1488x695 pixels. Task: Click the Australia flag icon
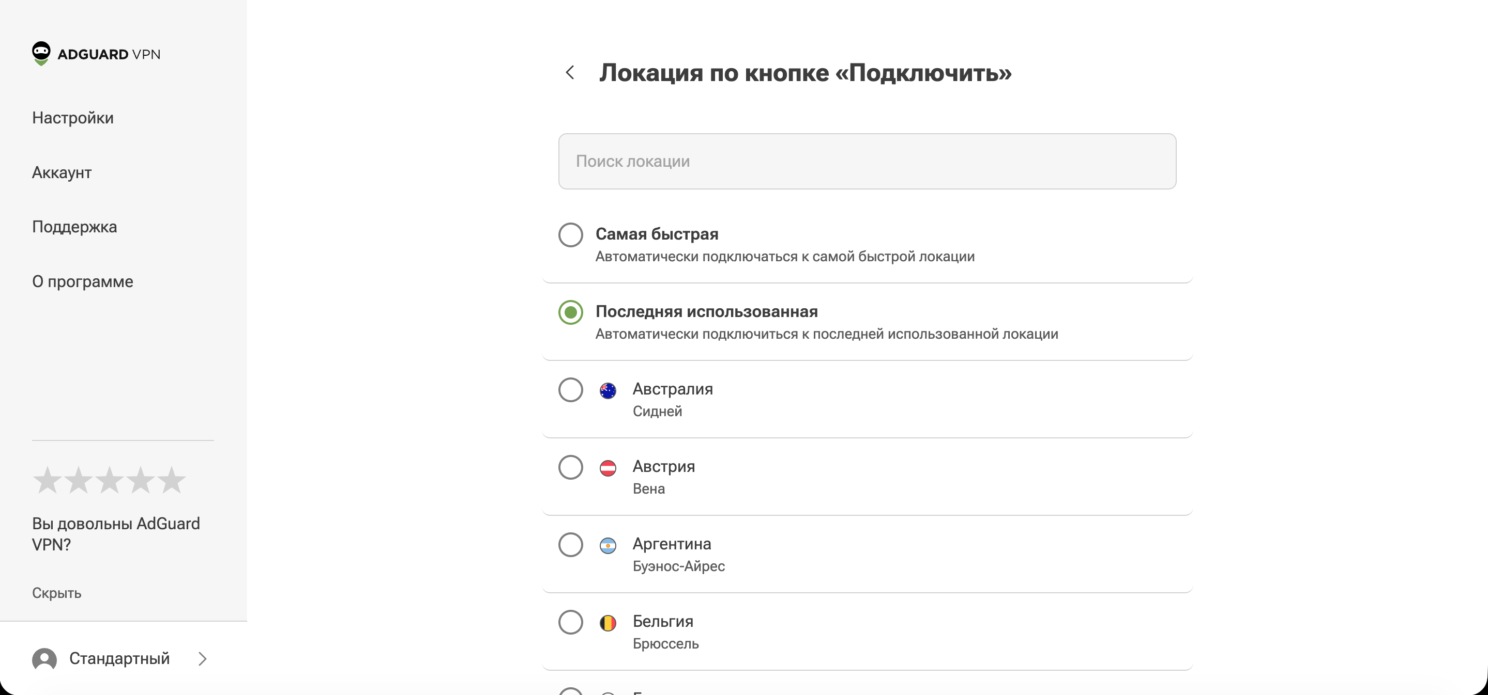(608, 390)
